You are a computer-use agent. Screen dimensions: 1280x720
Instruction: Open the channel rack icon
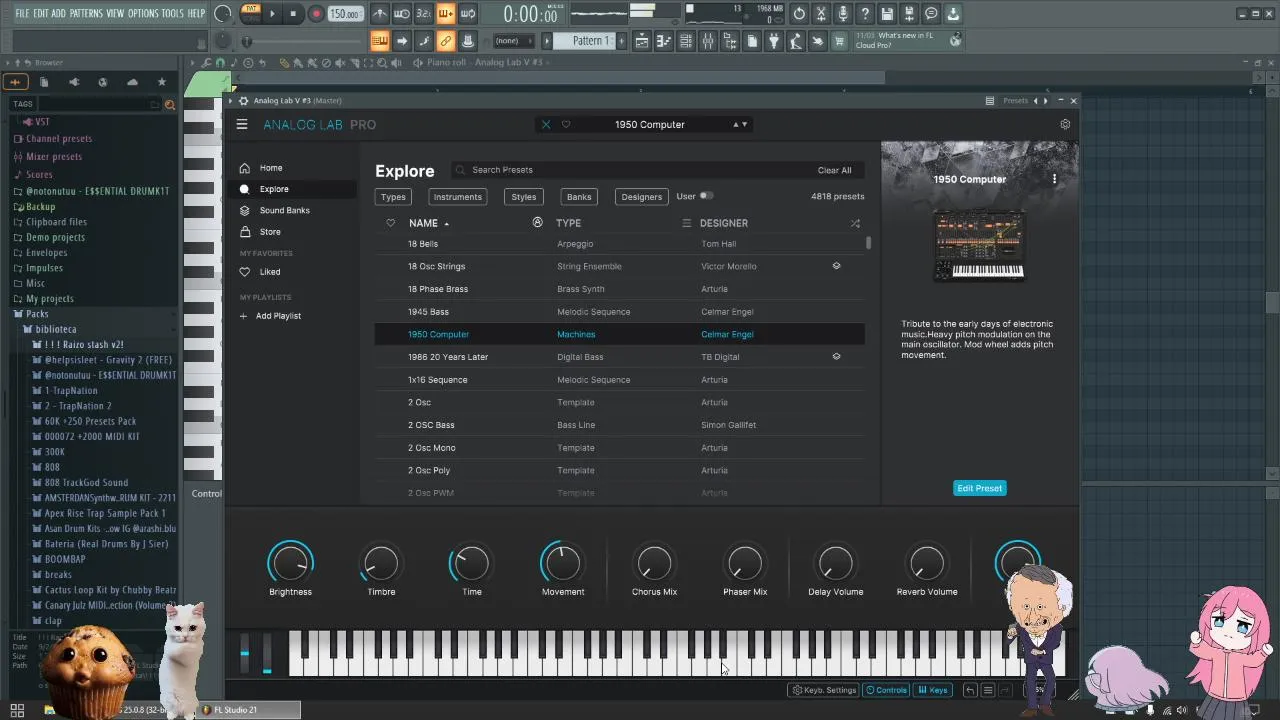click(685, 41)
